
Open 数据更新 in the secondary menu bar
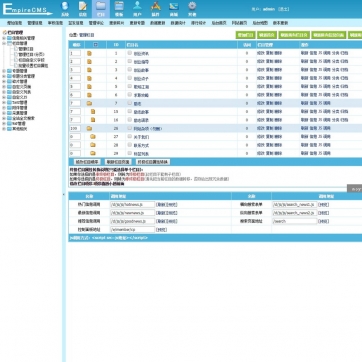tap(157, 23)
